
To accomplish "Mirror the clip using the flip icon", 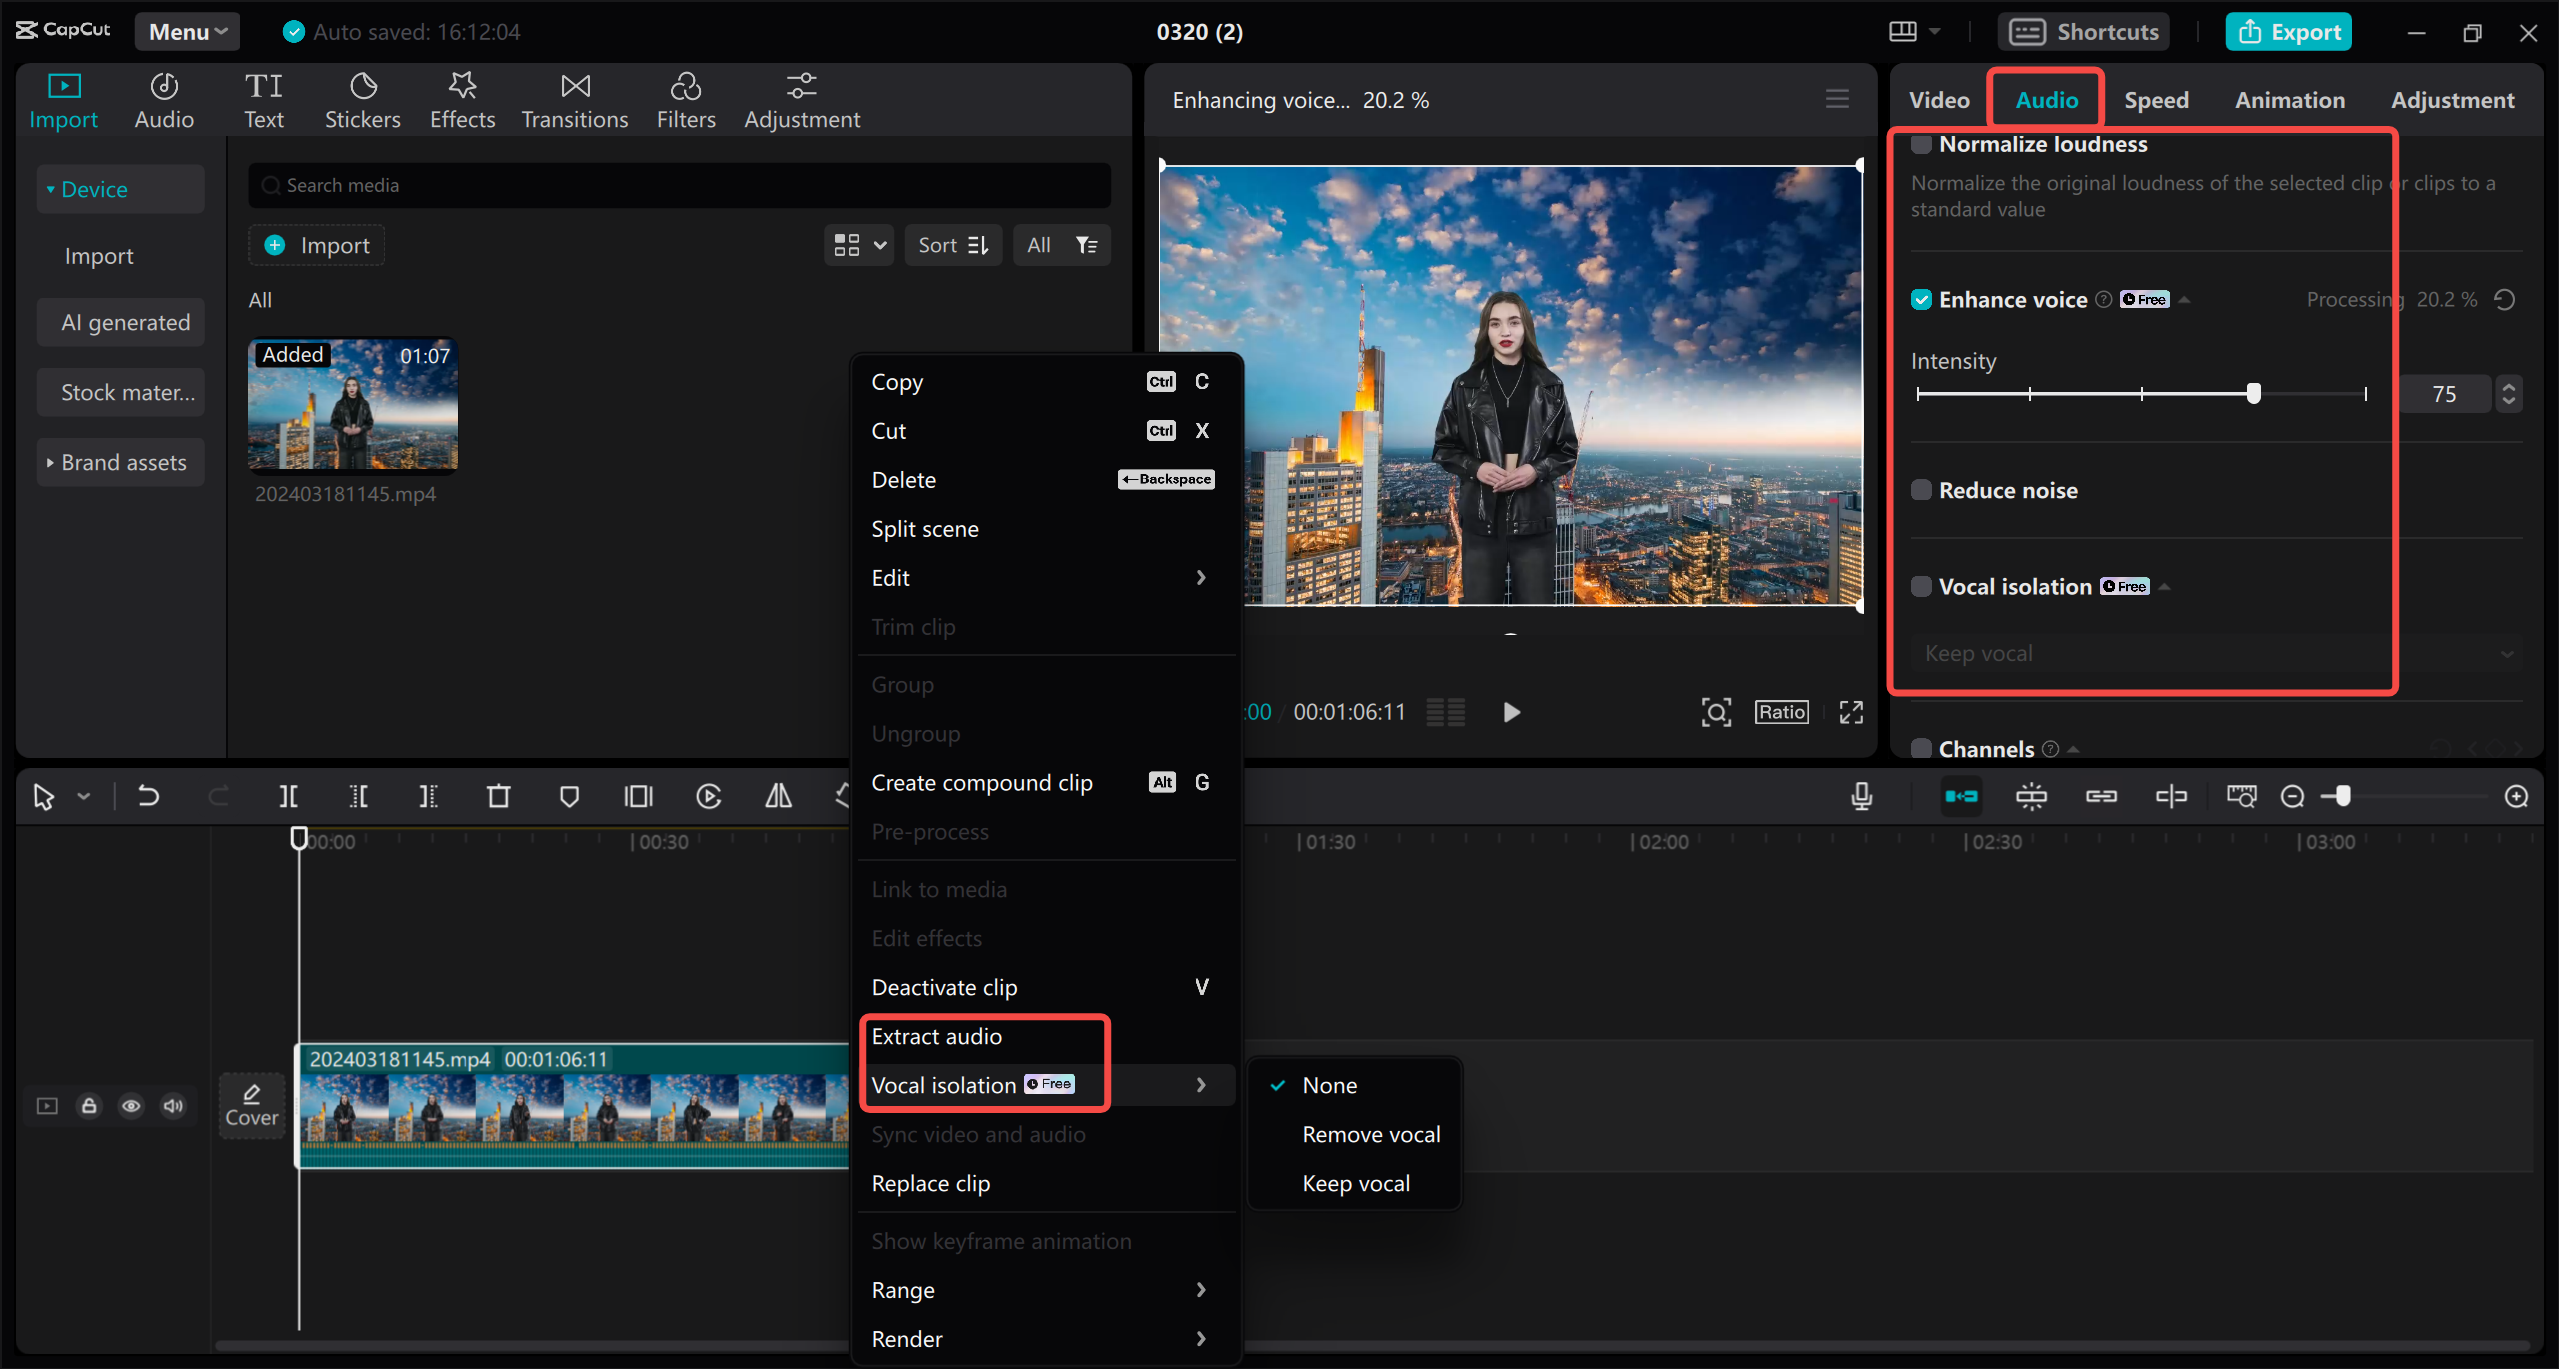I will pyautogui.click(x=777, y=796).
